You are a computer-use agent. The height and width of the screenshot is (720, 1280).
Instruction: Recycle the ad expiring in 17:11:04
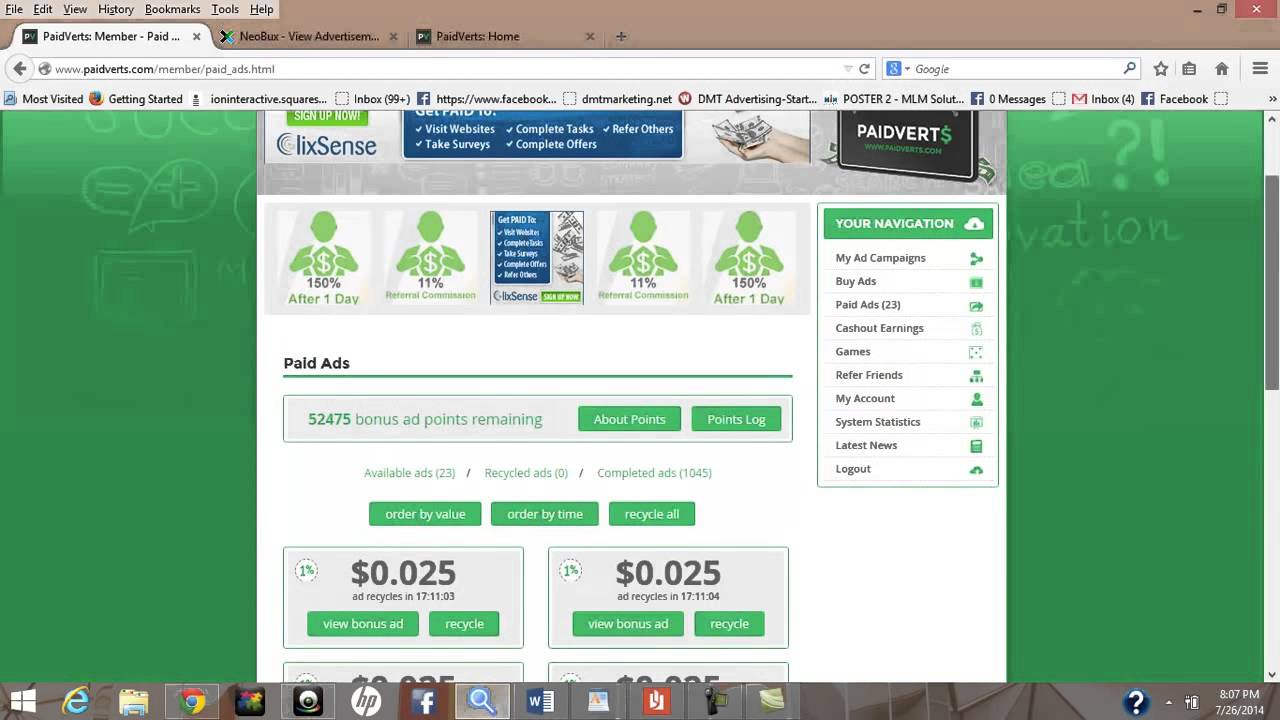click(x=729, y=624)
